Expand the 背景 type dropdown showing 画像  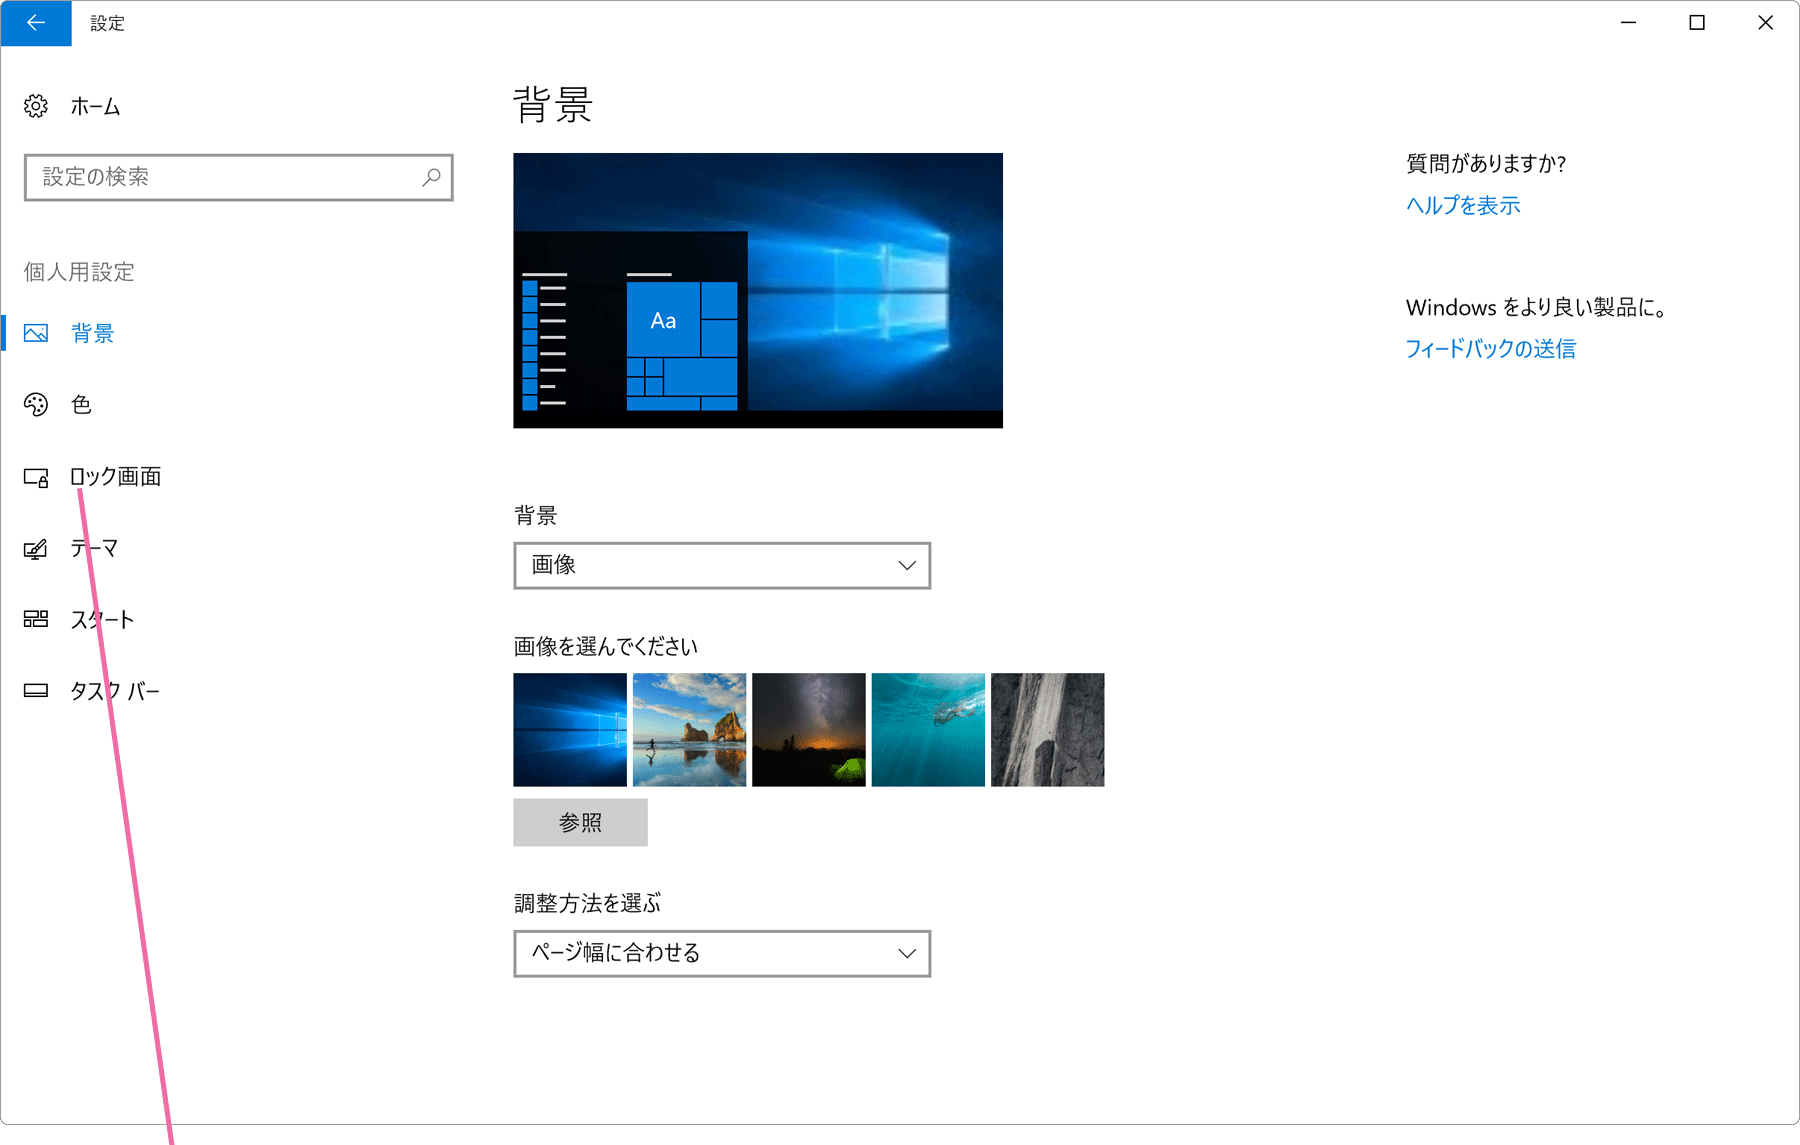(x=722, y=565)
